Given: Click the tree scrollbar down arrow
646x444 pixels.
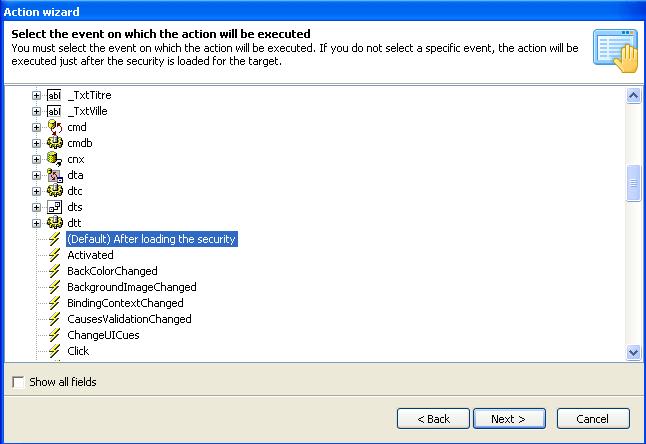Looking at the screenshot, I should click(x=633, y=352).
